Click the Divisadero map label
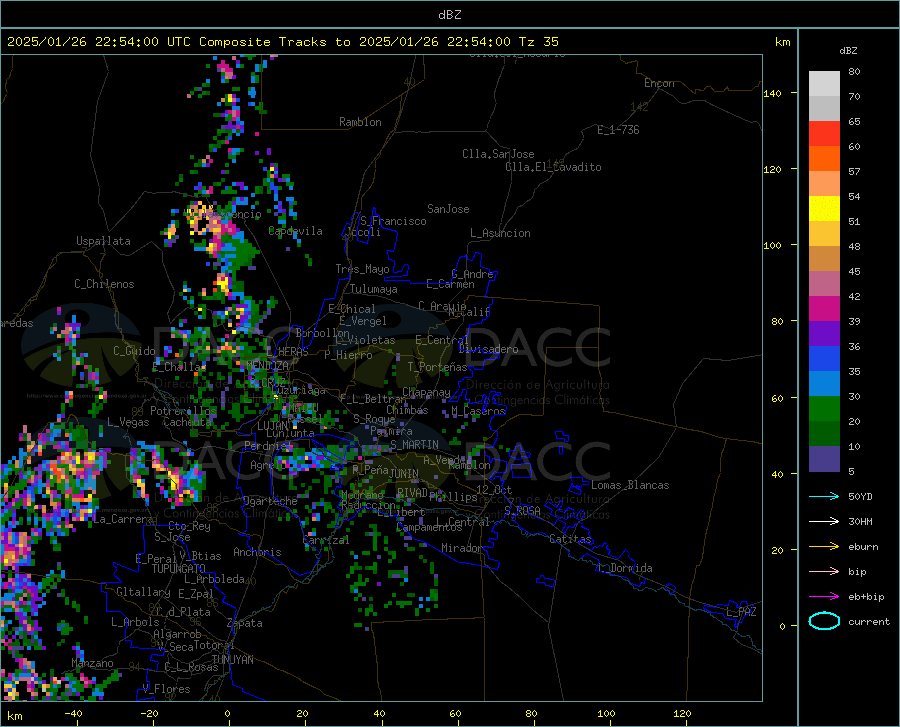Screen dimensions: 900x727 pyautogui.click(x=488, y=349)
